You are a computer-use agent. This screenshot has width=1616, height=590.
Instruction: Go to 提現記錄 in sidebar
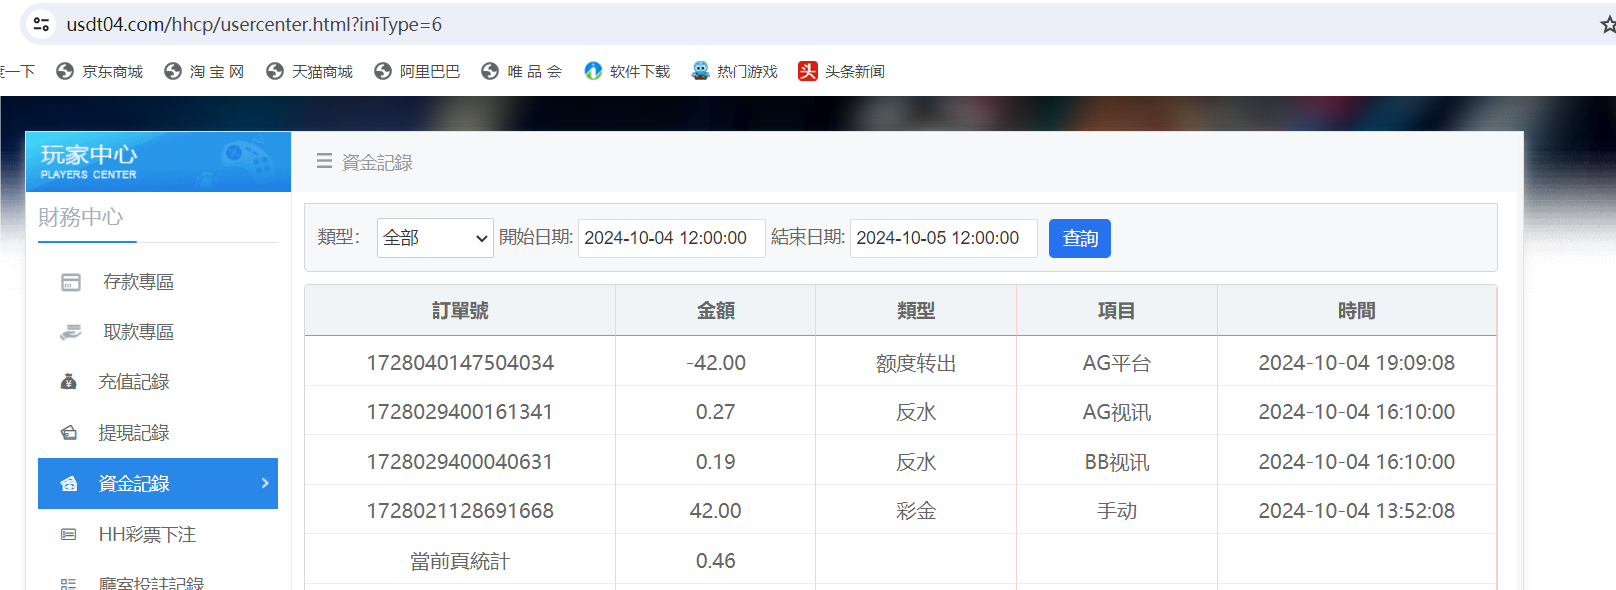tap(134, 433)
